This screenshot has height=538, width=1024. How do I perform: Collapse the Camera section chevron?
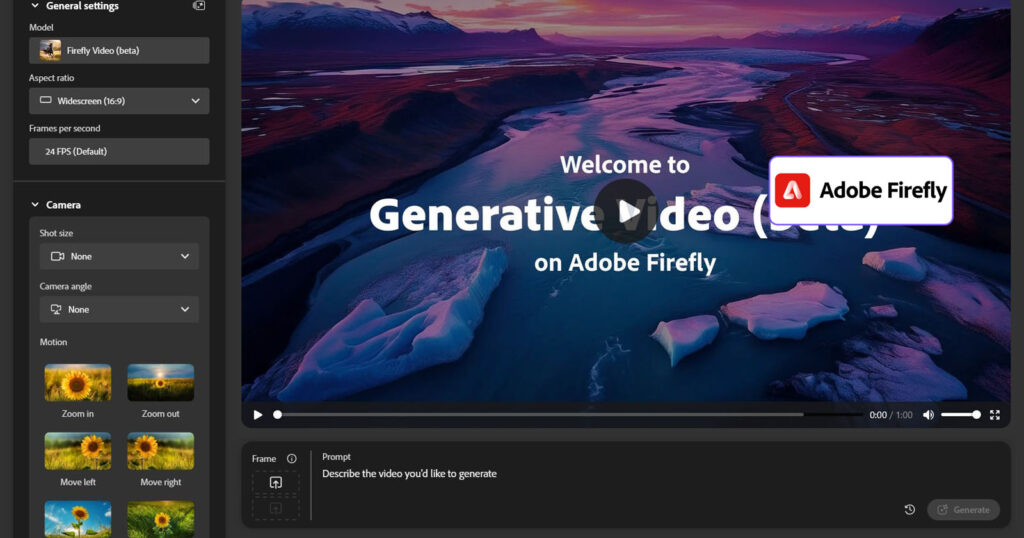point(35,205)
